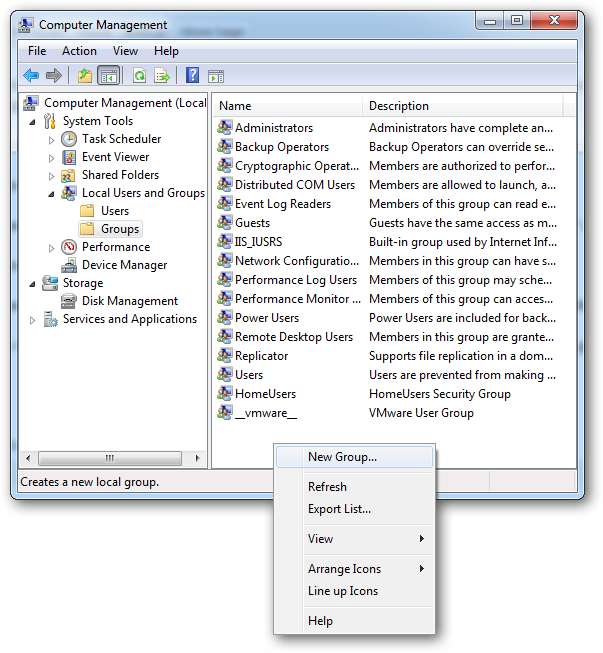Click tree pane horizontal scrollbar left arrow
603x653 pixels.
(x=28, y=459)
